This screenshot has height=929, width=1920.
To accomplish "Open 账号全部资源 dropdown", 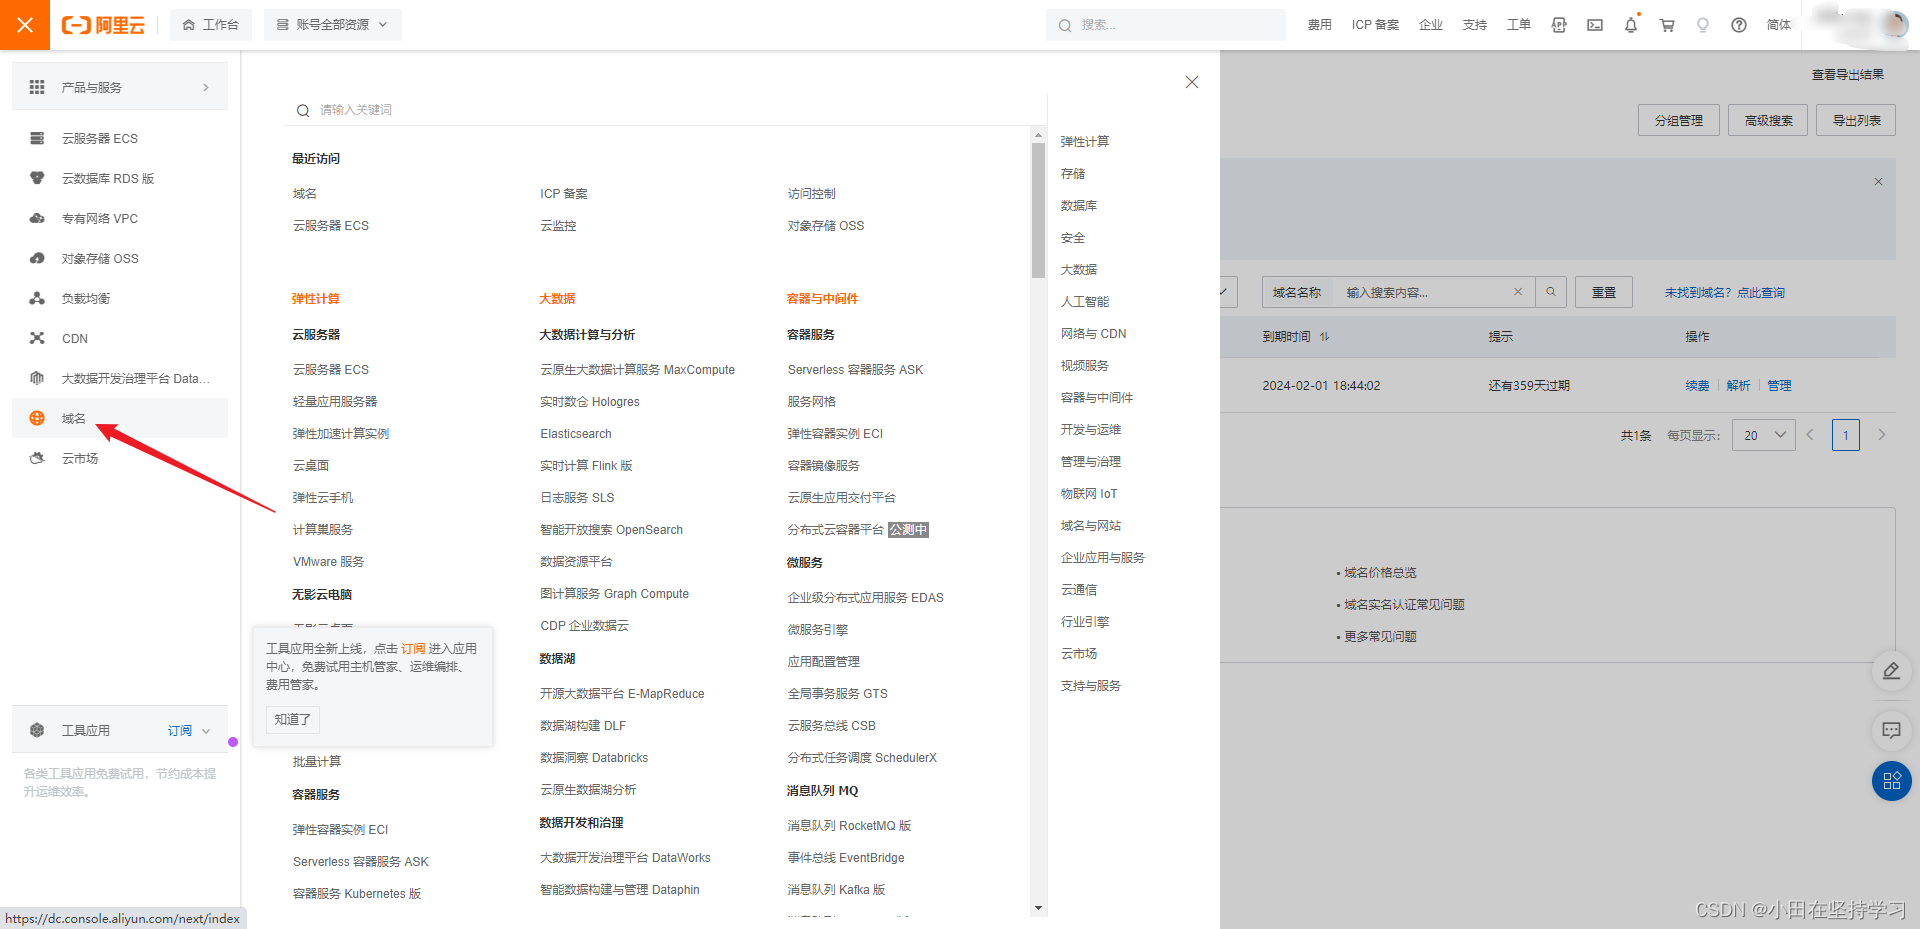I will click(332, 25).
